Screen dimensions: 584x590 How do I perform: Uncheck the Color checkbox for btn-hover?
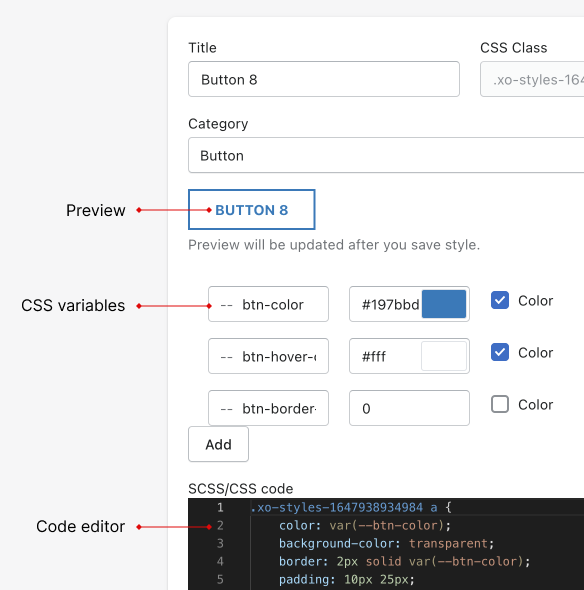pos(500,352)
